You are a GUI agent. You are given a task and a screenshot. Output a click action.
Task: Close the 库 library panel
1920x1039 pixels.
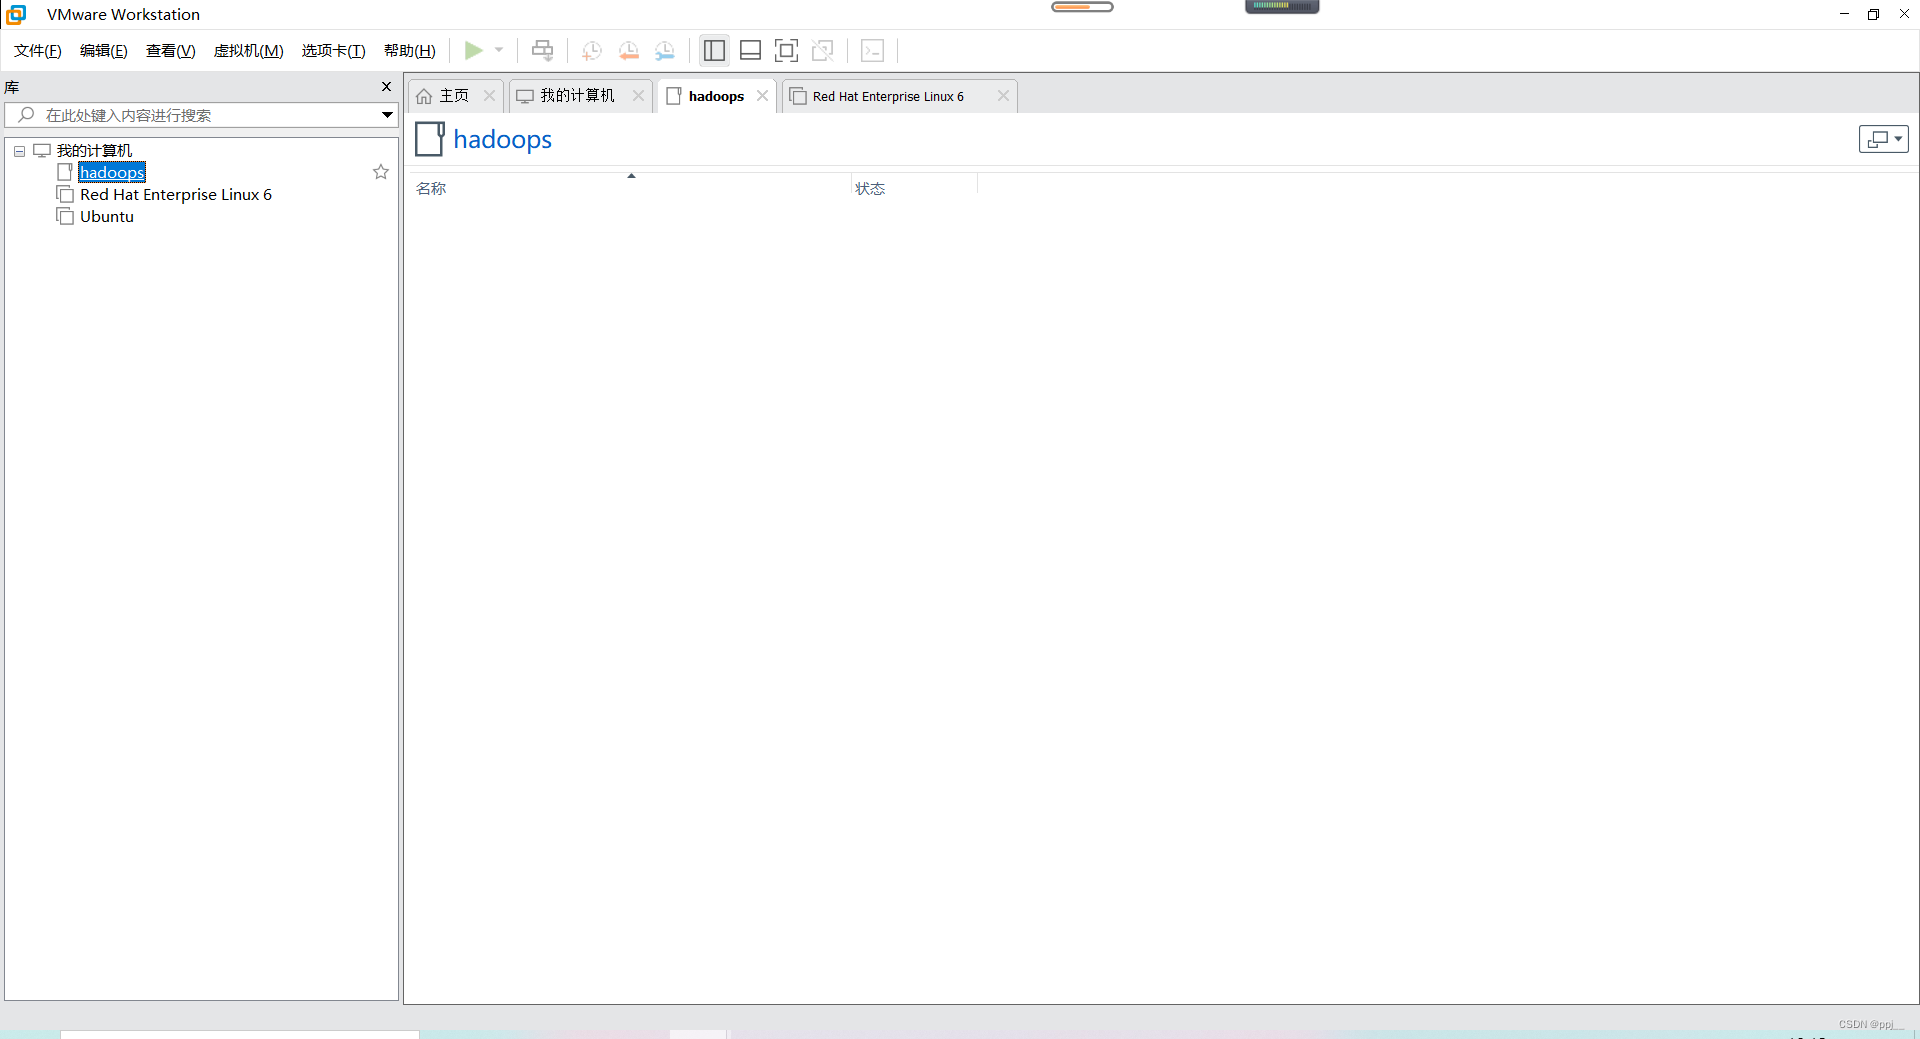(x=387, y=87)
